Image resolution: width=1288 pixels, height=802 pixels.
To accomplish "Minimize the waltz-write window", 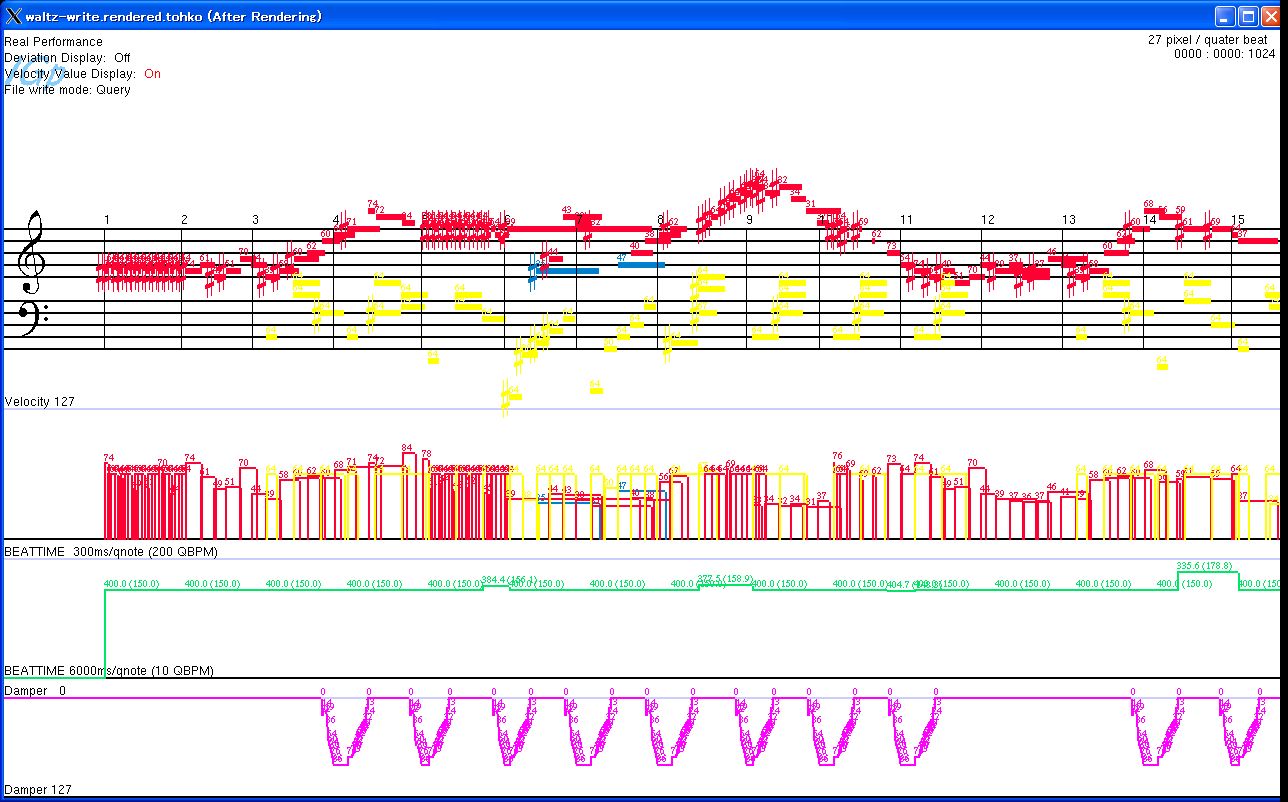I will [x=1225, y=16].
